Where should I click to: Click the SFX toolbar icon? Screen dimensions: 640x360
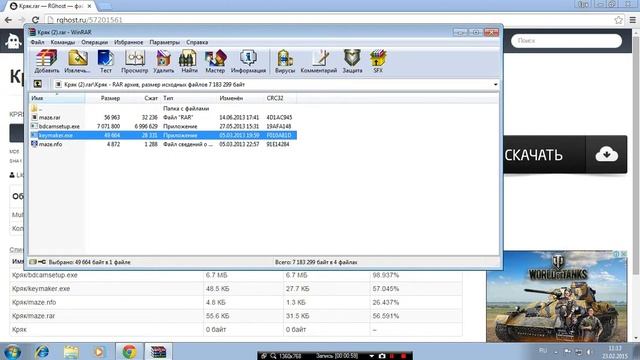(378, 61)
